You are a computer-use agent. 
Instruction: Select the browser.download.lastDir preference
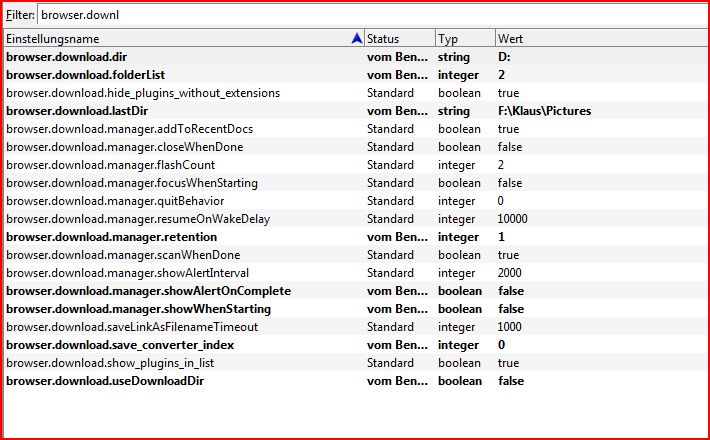tap(79, 111)
